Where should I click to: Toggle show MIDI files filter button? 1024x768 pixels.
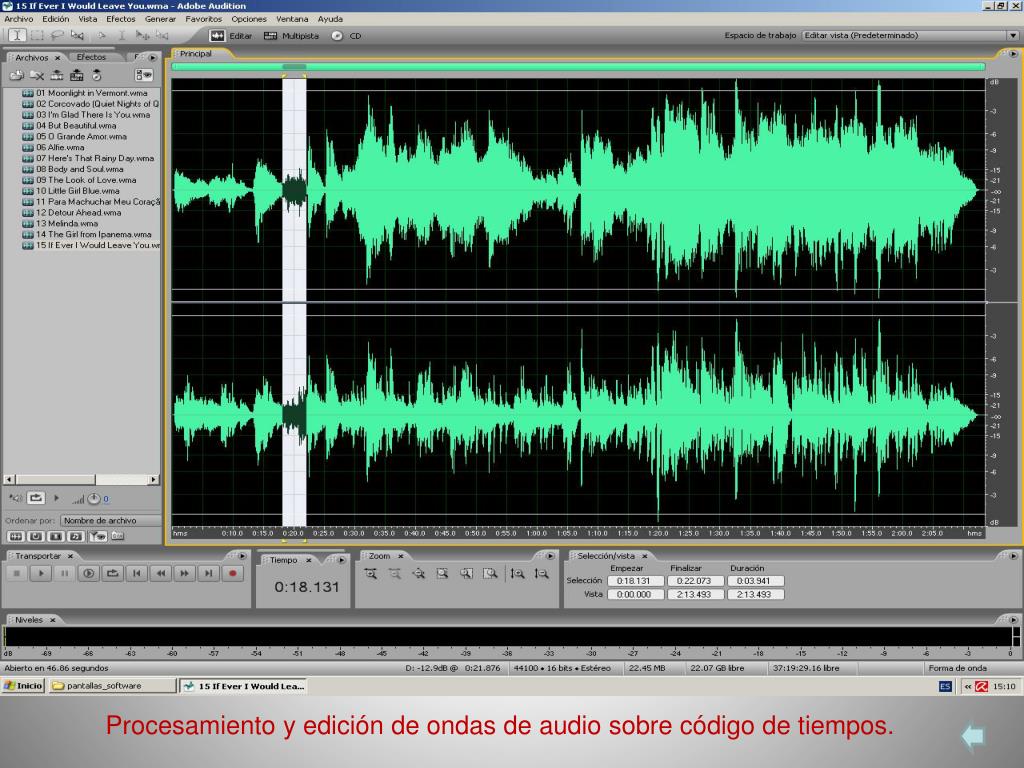76,536
